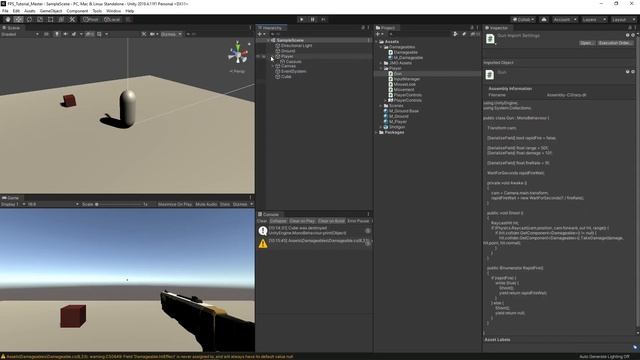640x360 pixels.
Task: Open the Shaded draw mode dropdown
Action: point(20,34)
